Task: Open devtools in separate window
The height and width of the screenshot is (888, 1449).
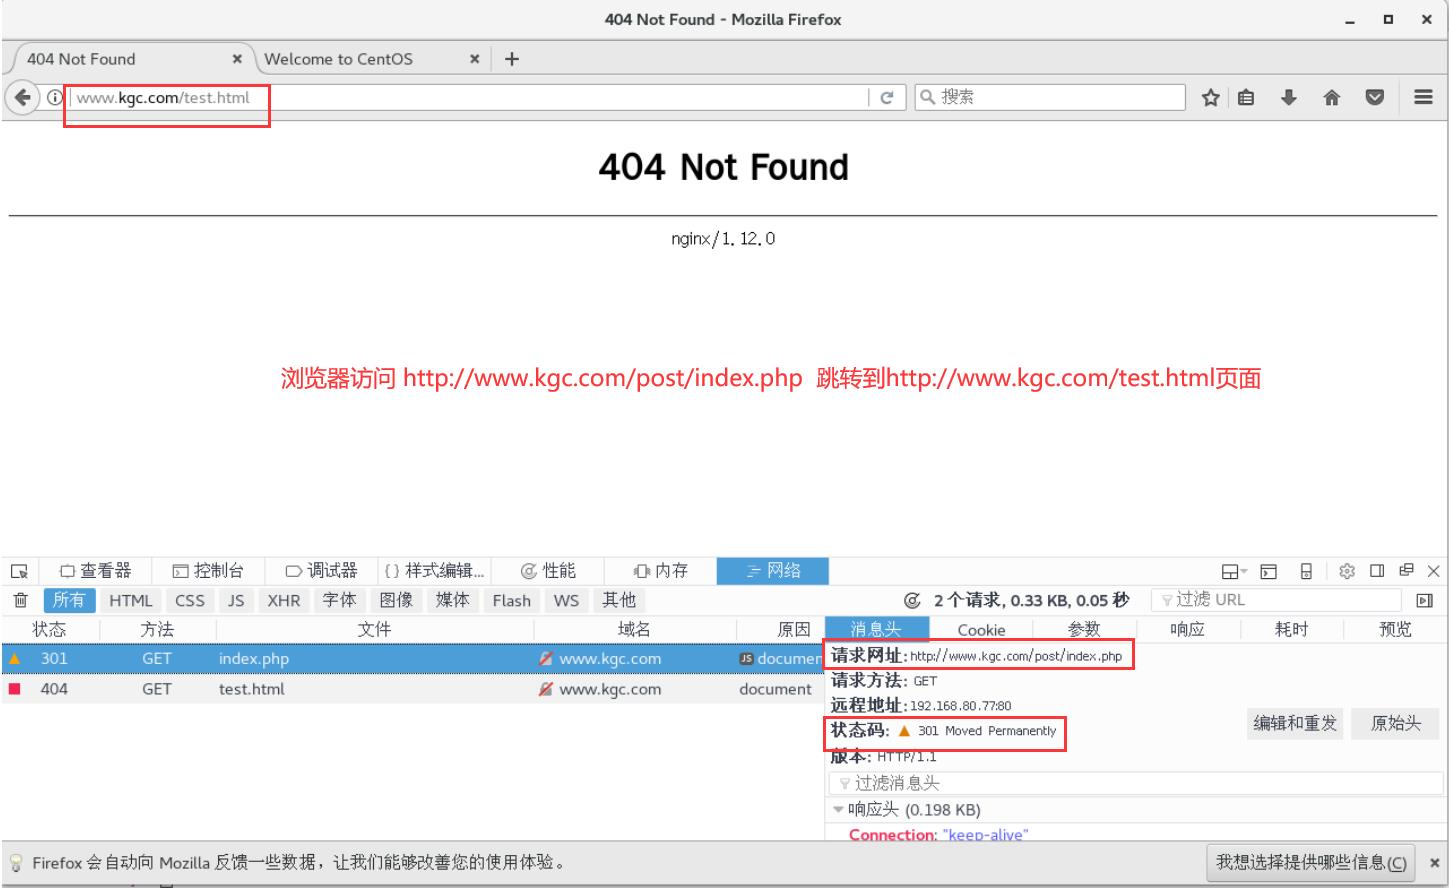Action: [x=1406, y=570]
